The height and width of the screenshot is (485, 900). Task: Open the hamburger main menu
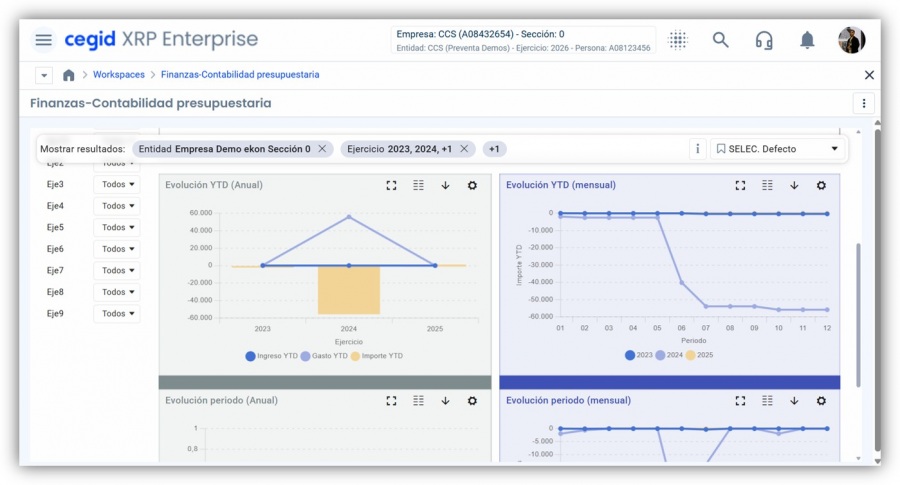(x=43, y=40)
